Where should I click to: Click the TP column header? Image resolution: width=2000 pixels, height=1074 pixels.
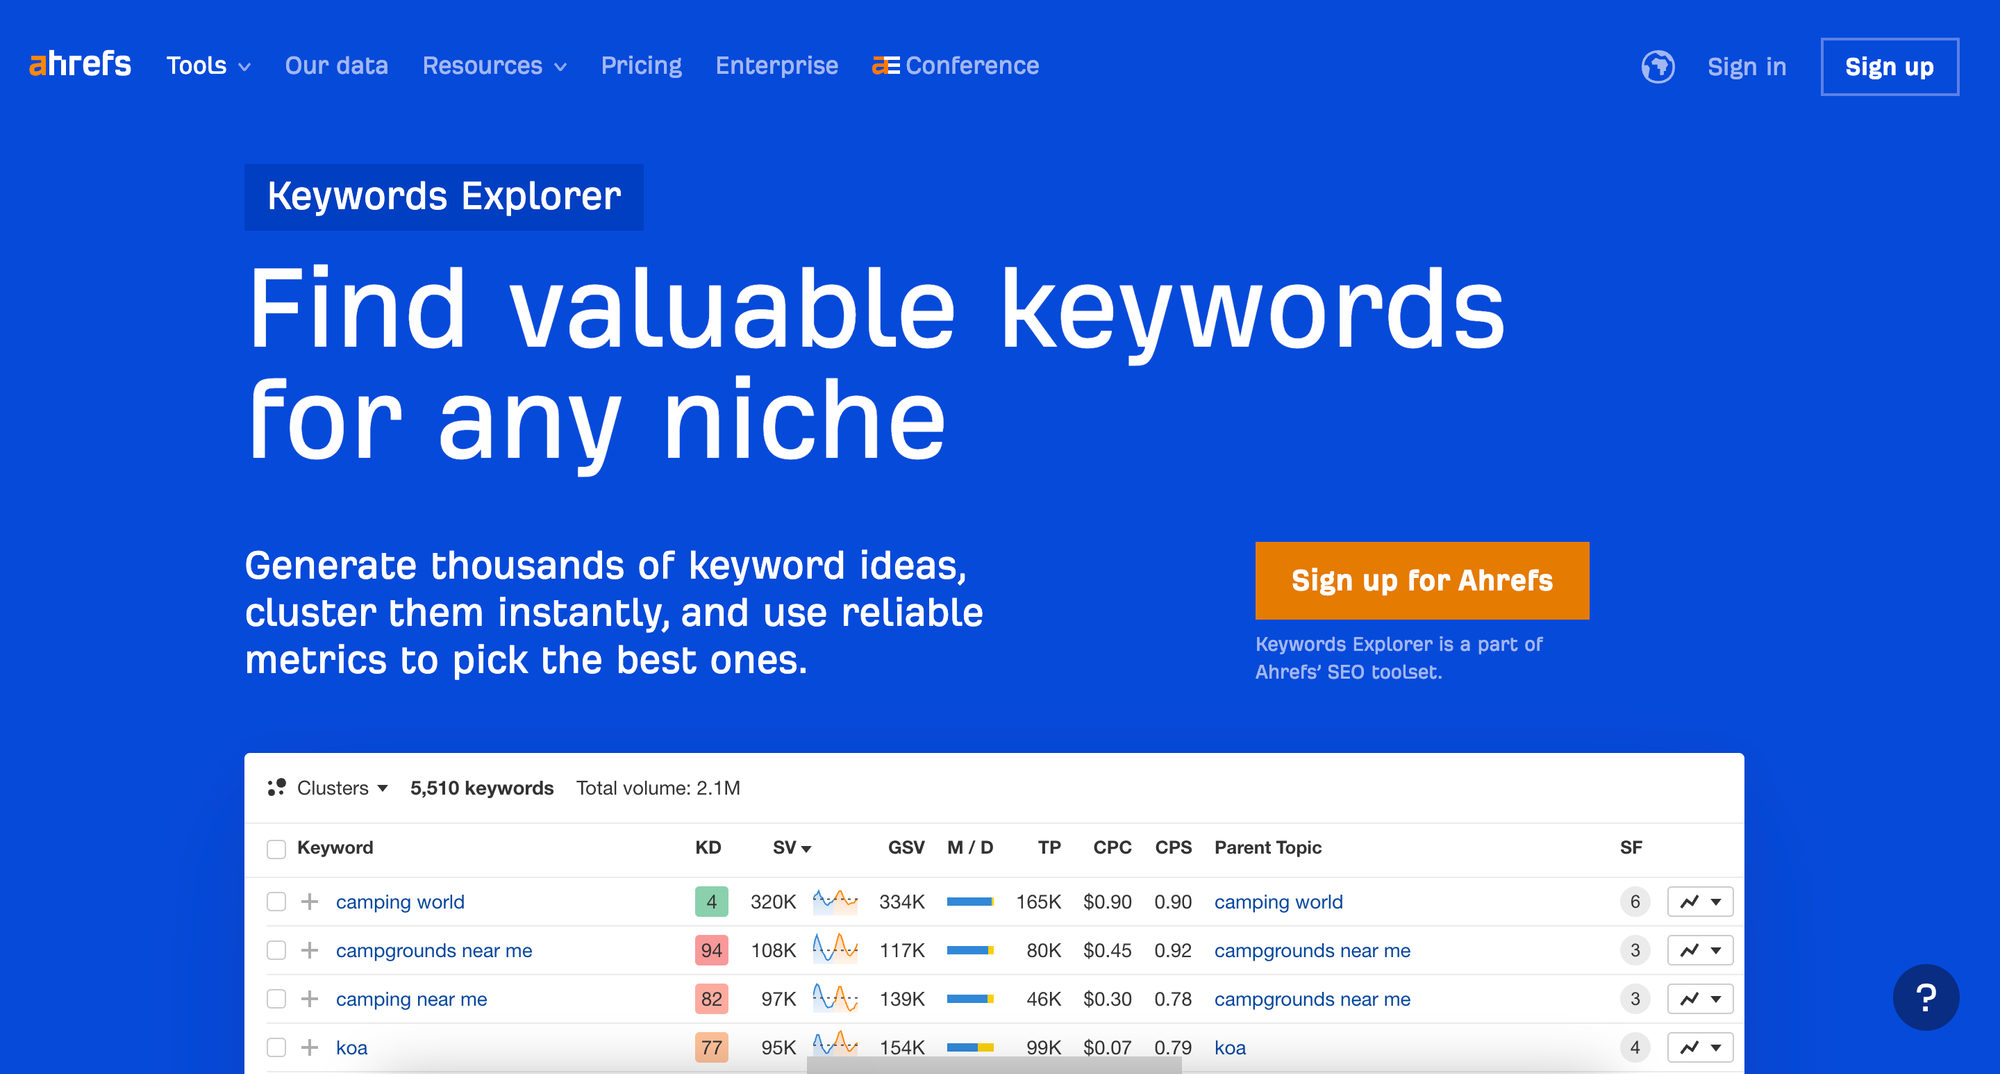click(x=1049, y=848)
